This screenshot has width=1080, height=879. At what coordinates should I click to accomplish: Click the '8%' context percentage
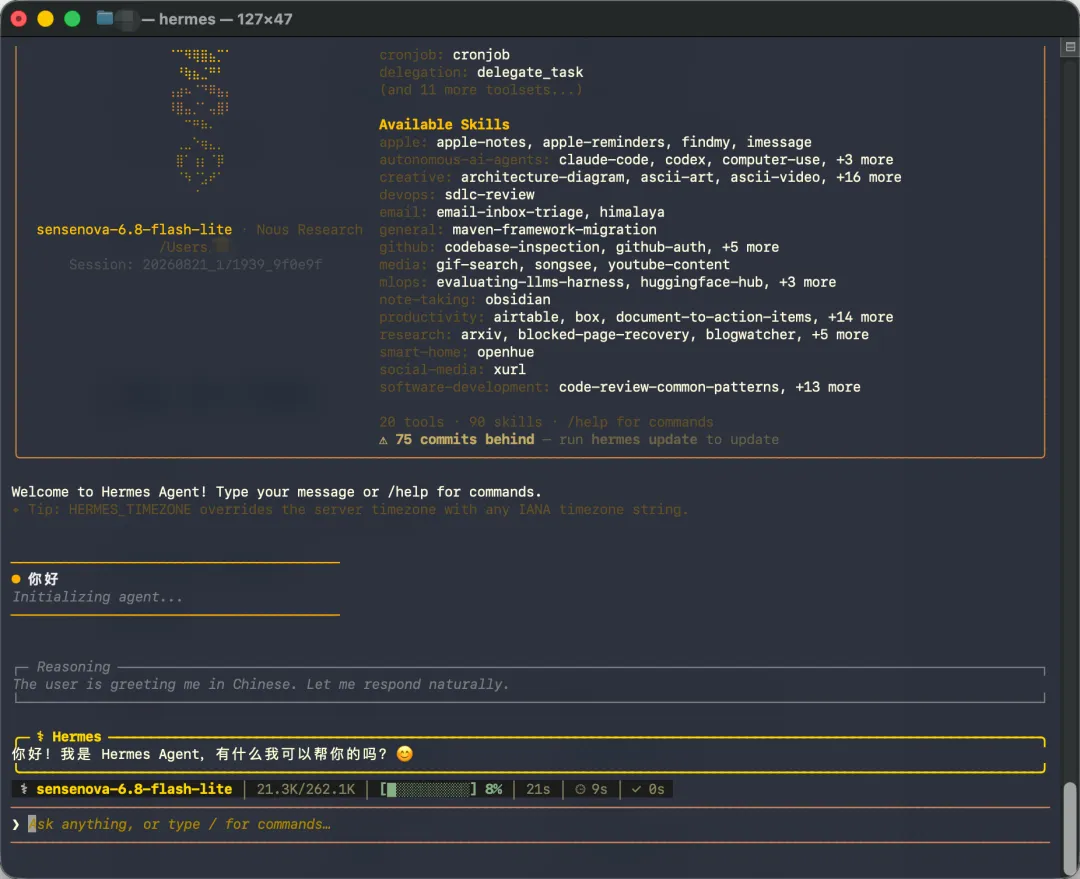(493, 789)
